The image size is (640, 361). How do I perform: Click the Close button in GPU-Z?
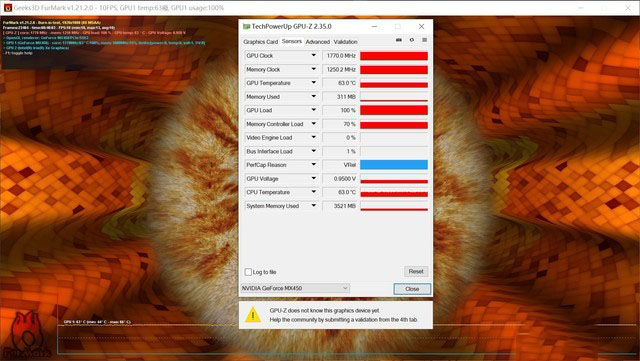412,289
